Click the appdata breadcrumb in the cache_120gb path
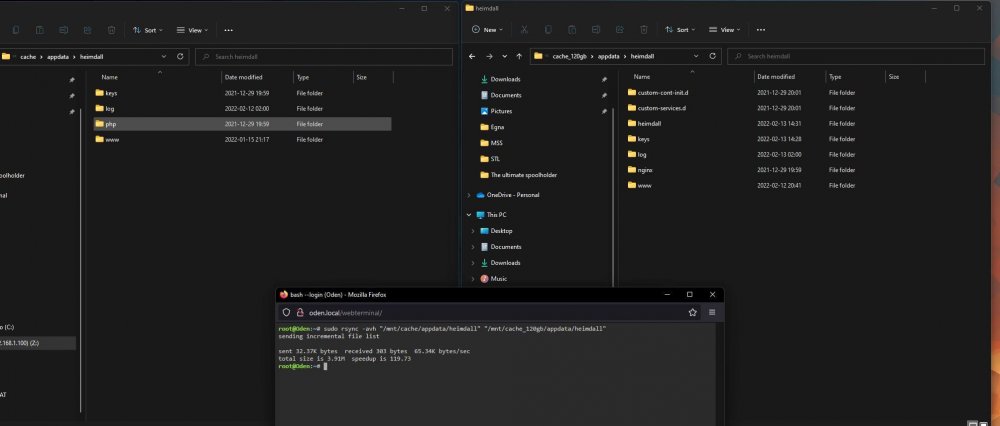The height and width of the screenshot is (426, 1000). coord(608,56)
